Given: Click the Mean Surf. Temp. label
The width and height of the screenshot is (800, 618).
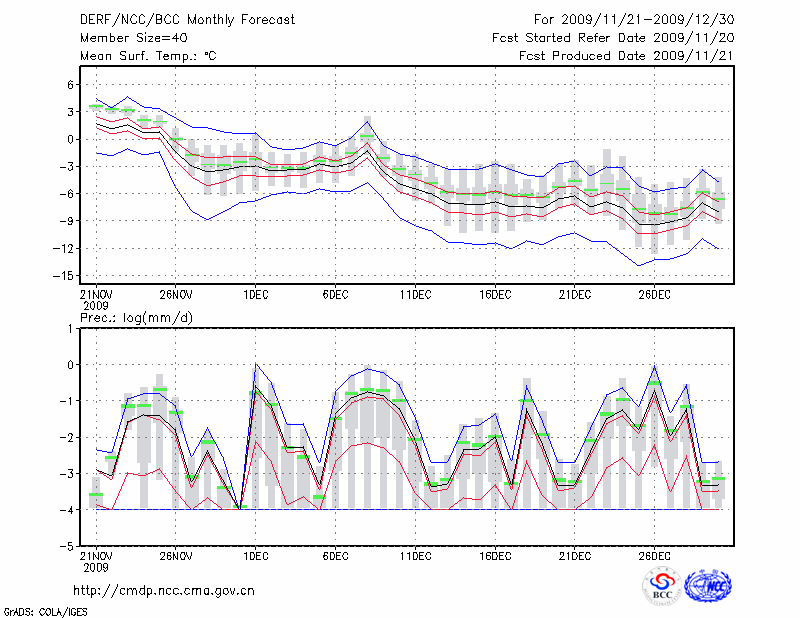Looking at the screenshot, I should pos(148,56).
